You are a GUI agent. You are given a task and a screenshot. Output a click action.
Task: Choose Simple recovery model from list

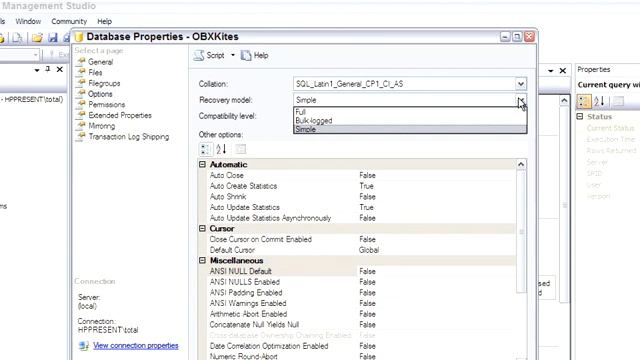410,129
